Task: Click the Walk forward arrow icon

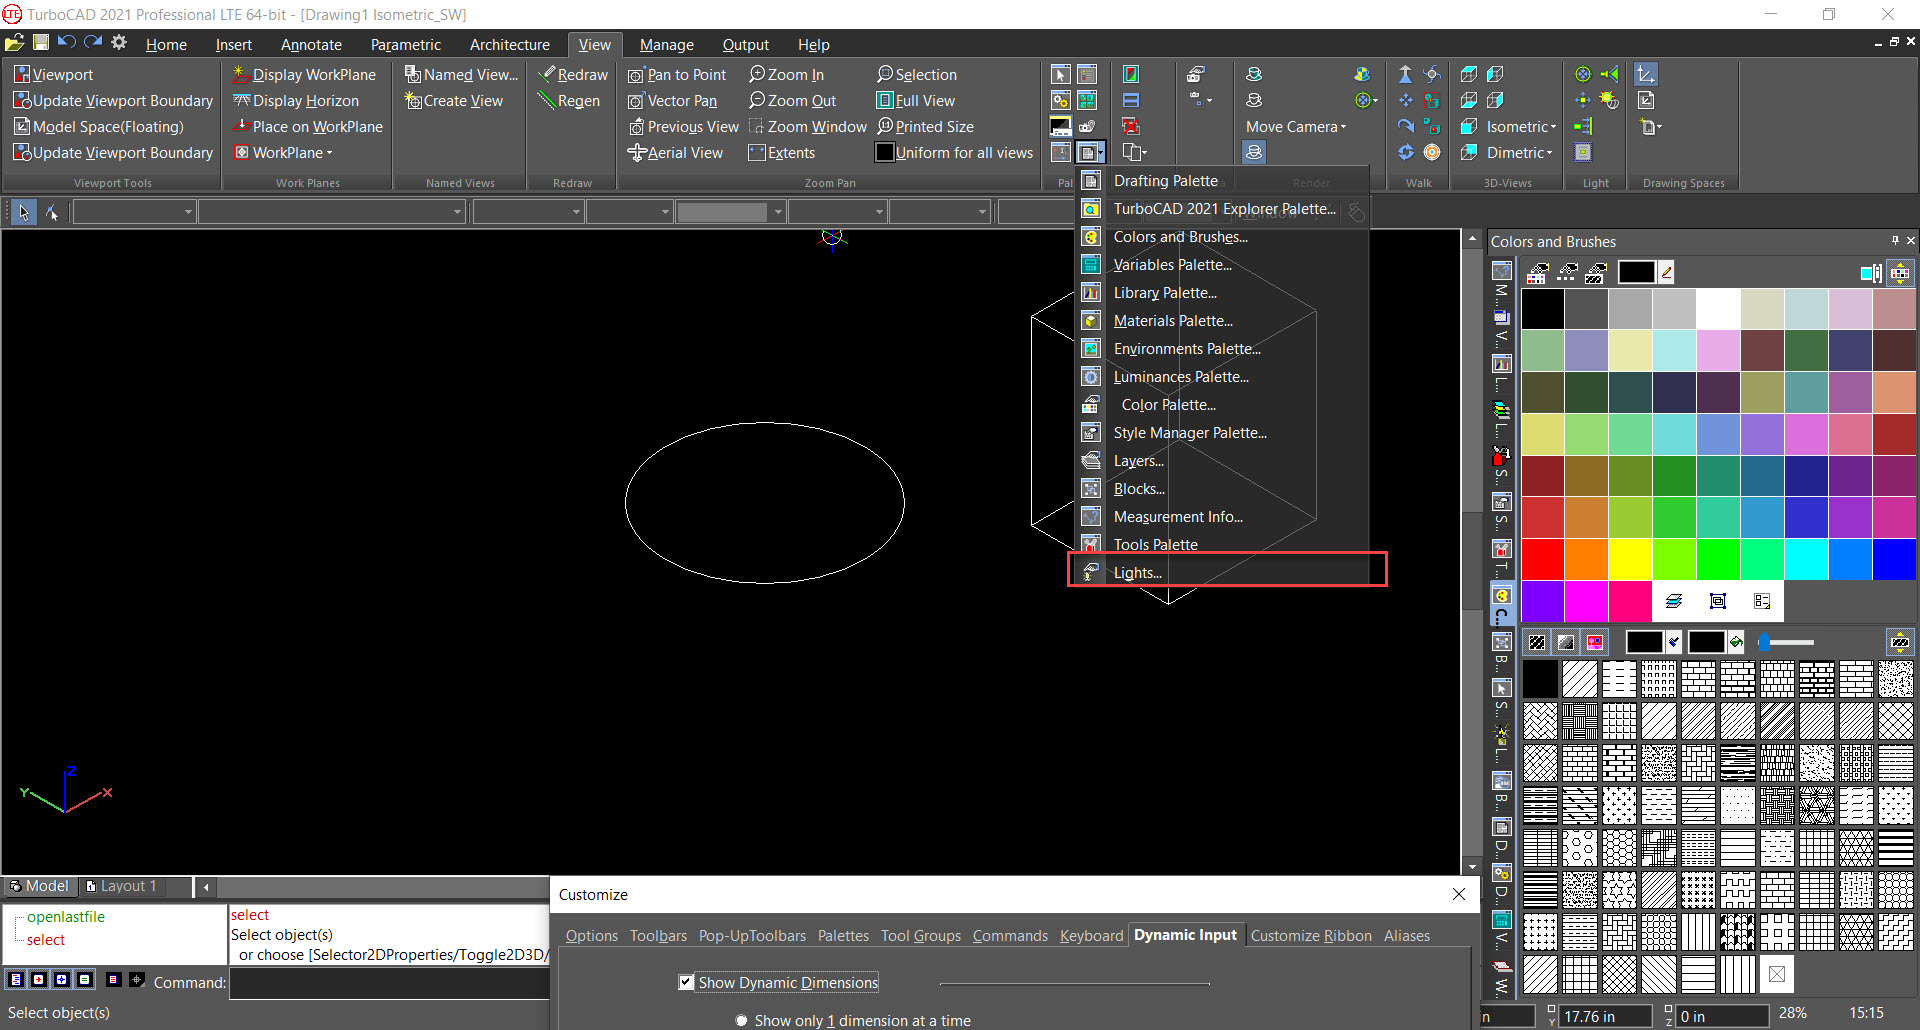Action: [x=1405, y=74]
